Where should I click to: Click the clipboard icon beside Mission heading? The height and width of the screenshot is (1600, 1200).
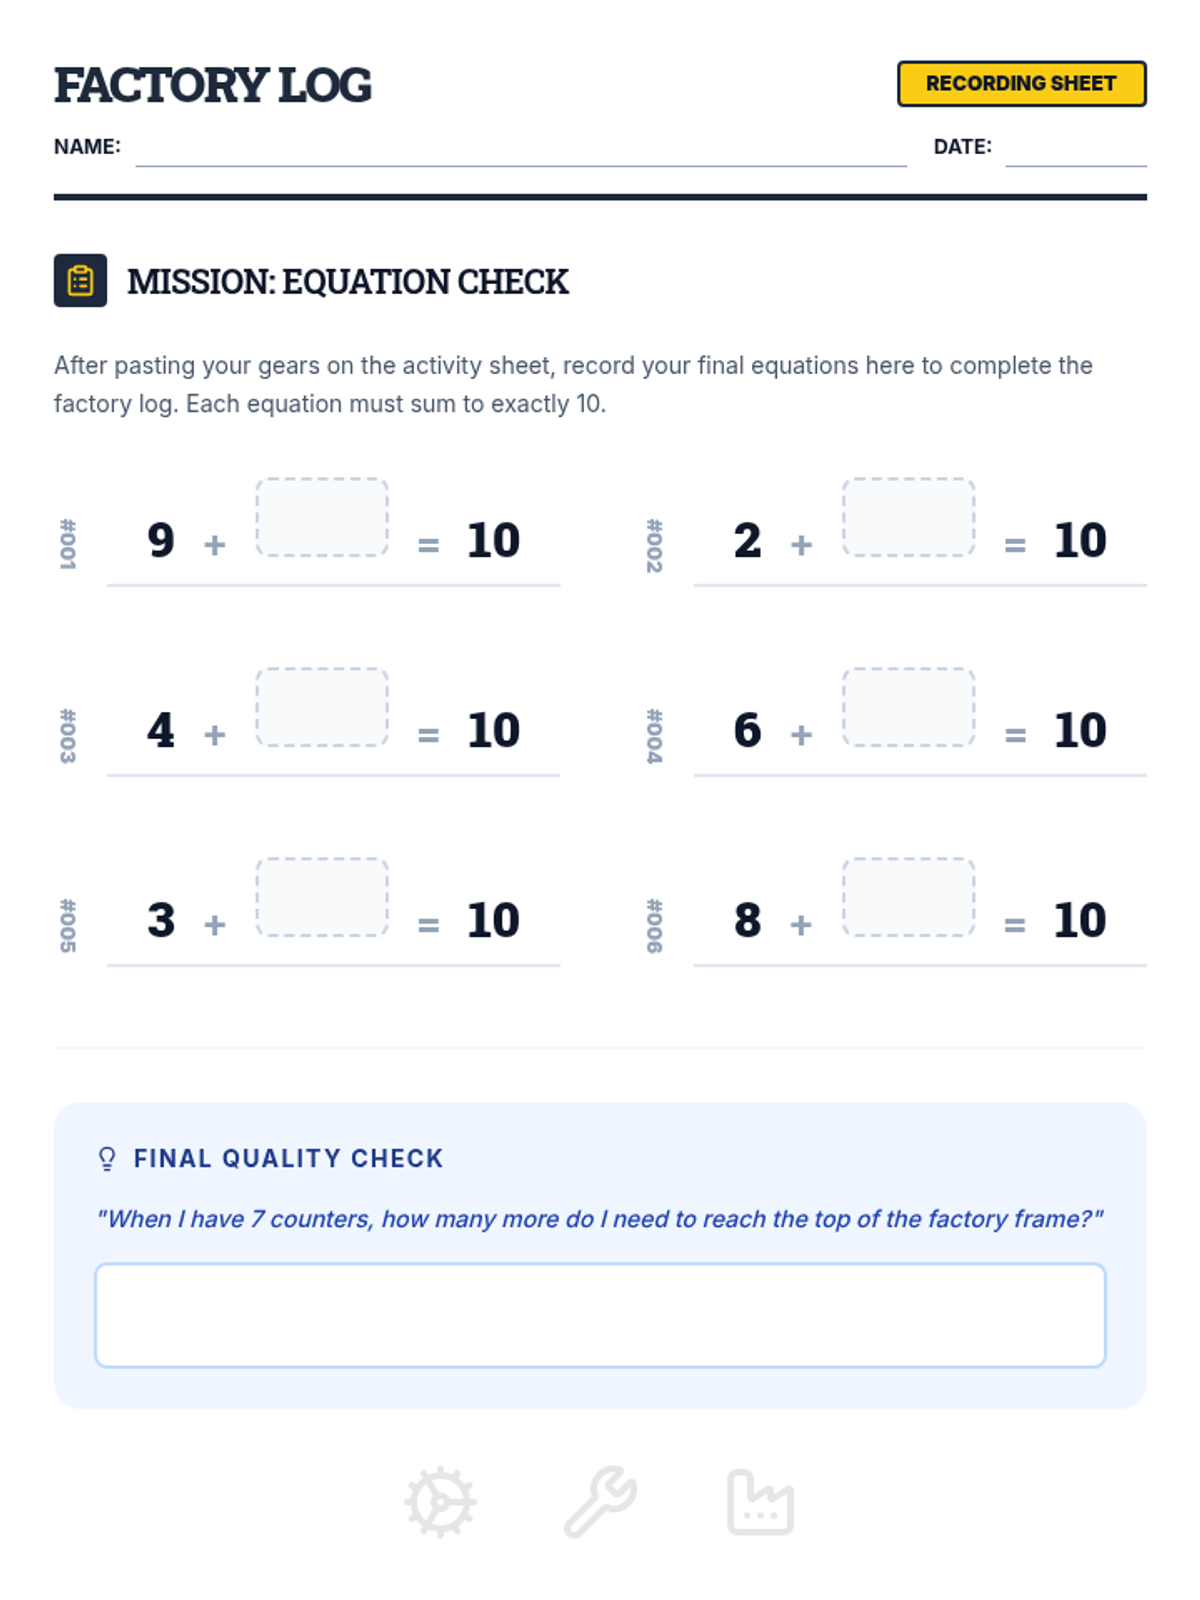pyautogui.click(x=80, y=281)
